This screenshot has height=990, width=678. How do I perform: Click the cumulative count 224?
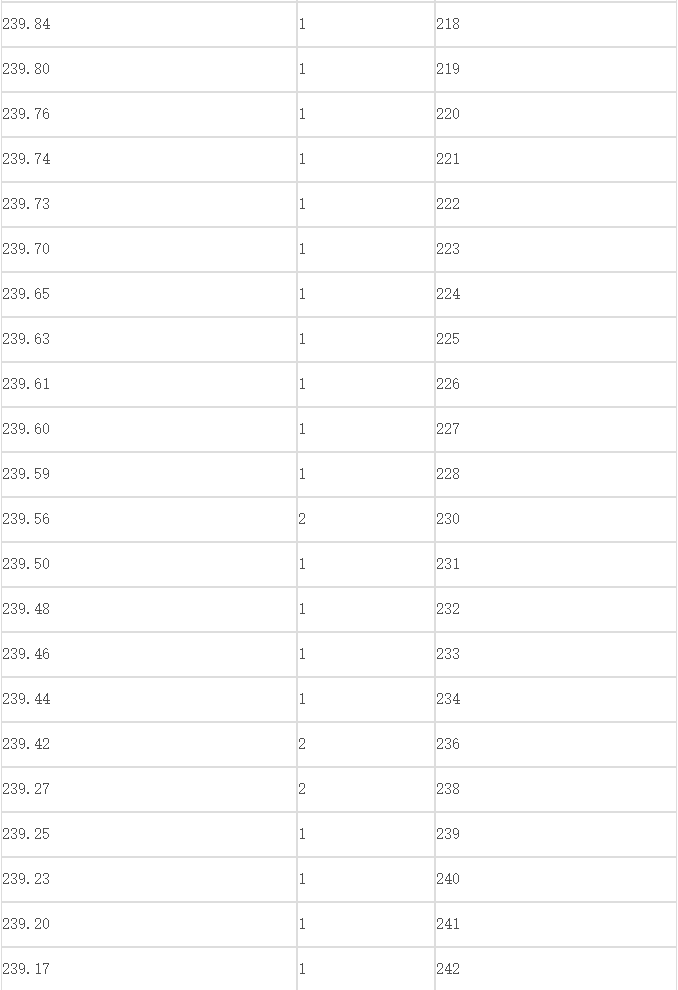click(x=448, y=294)
